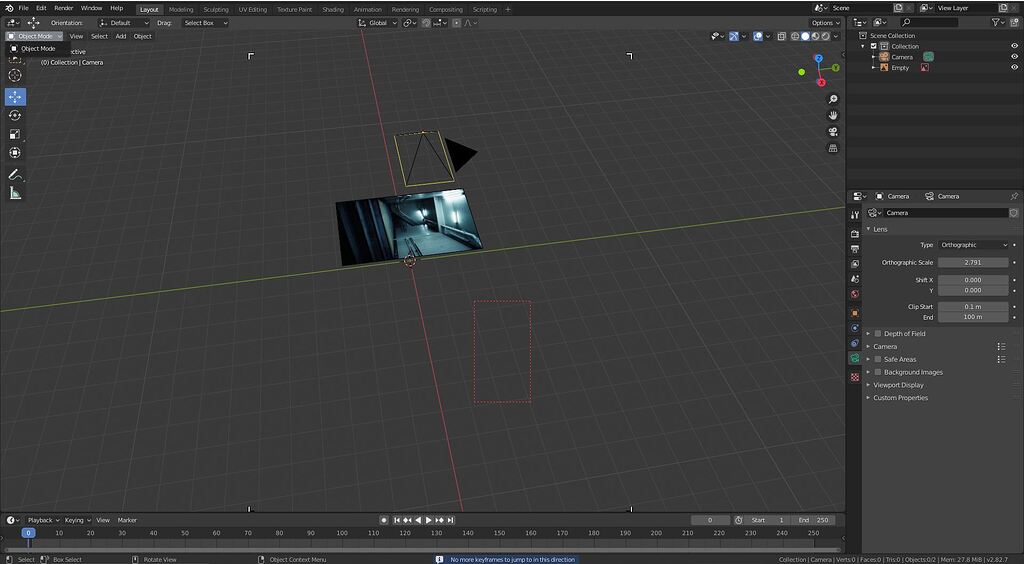Open the Render menu

click(x=63, y=8)
